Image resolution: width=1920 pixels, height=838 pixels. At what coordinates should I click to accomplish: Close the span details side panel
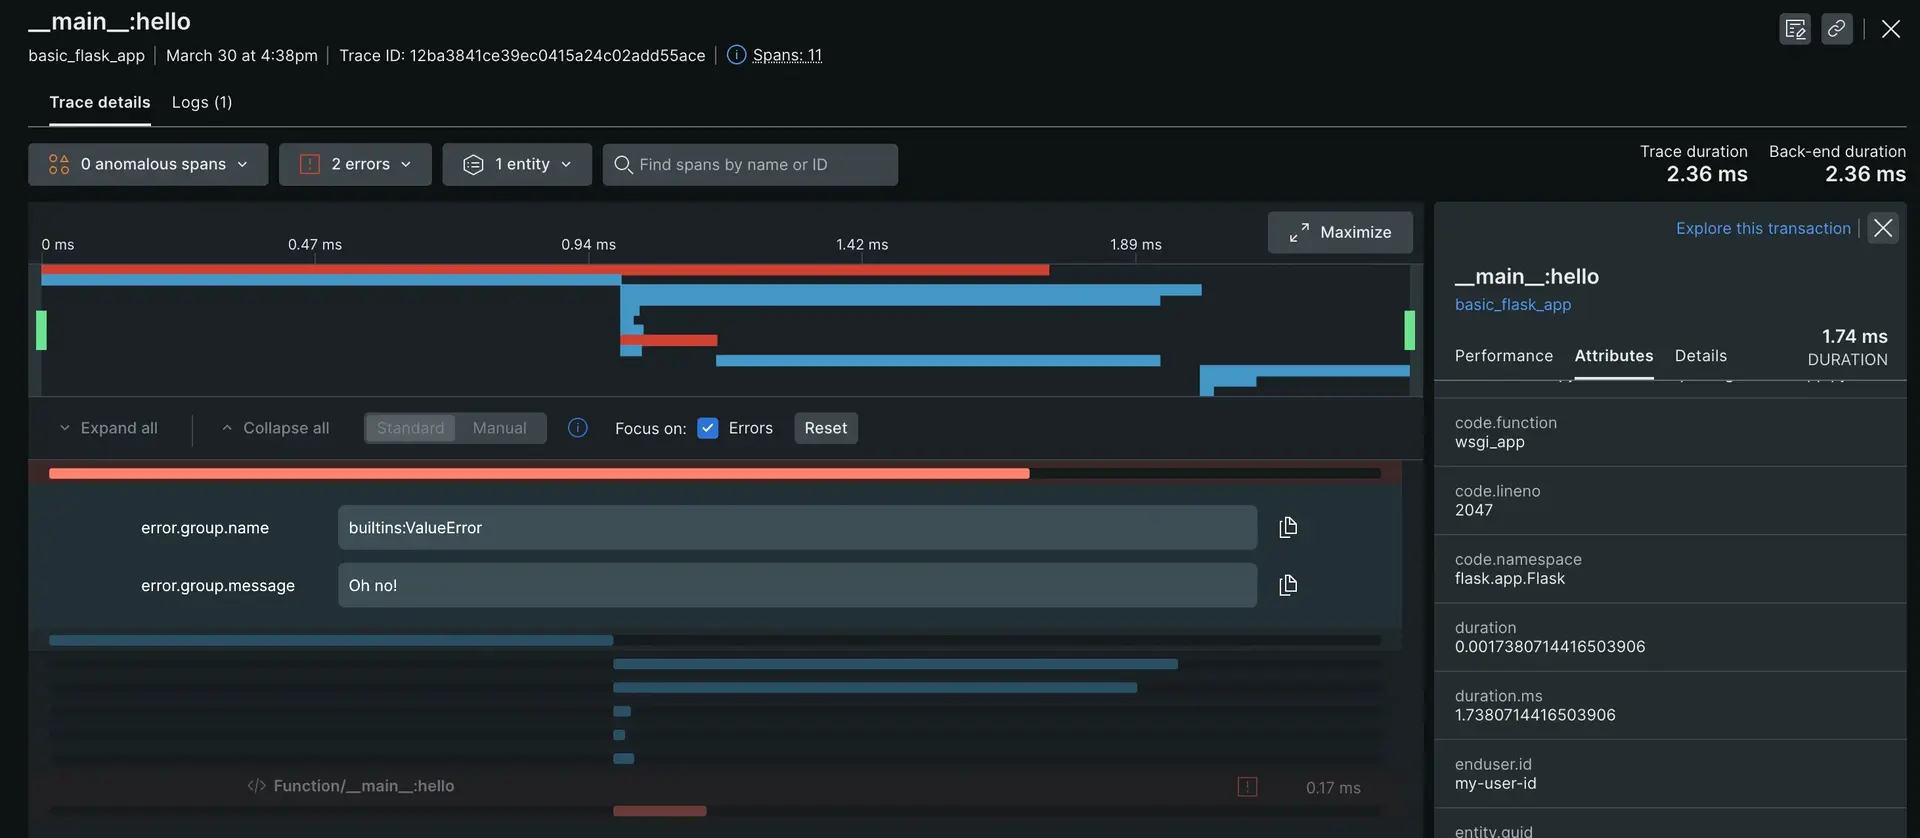pyautogui.click(x=1883, y=228)
